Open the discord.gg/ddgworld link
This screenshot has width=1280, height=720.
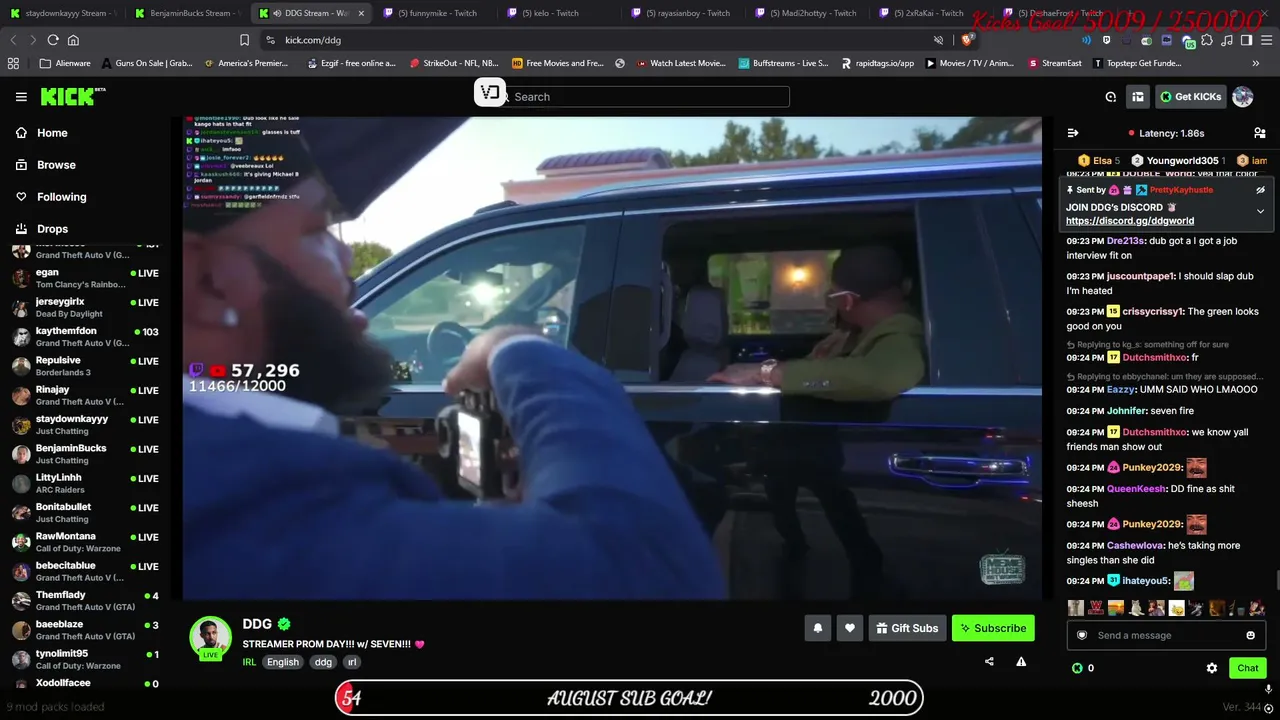tap(1130, 221)
